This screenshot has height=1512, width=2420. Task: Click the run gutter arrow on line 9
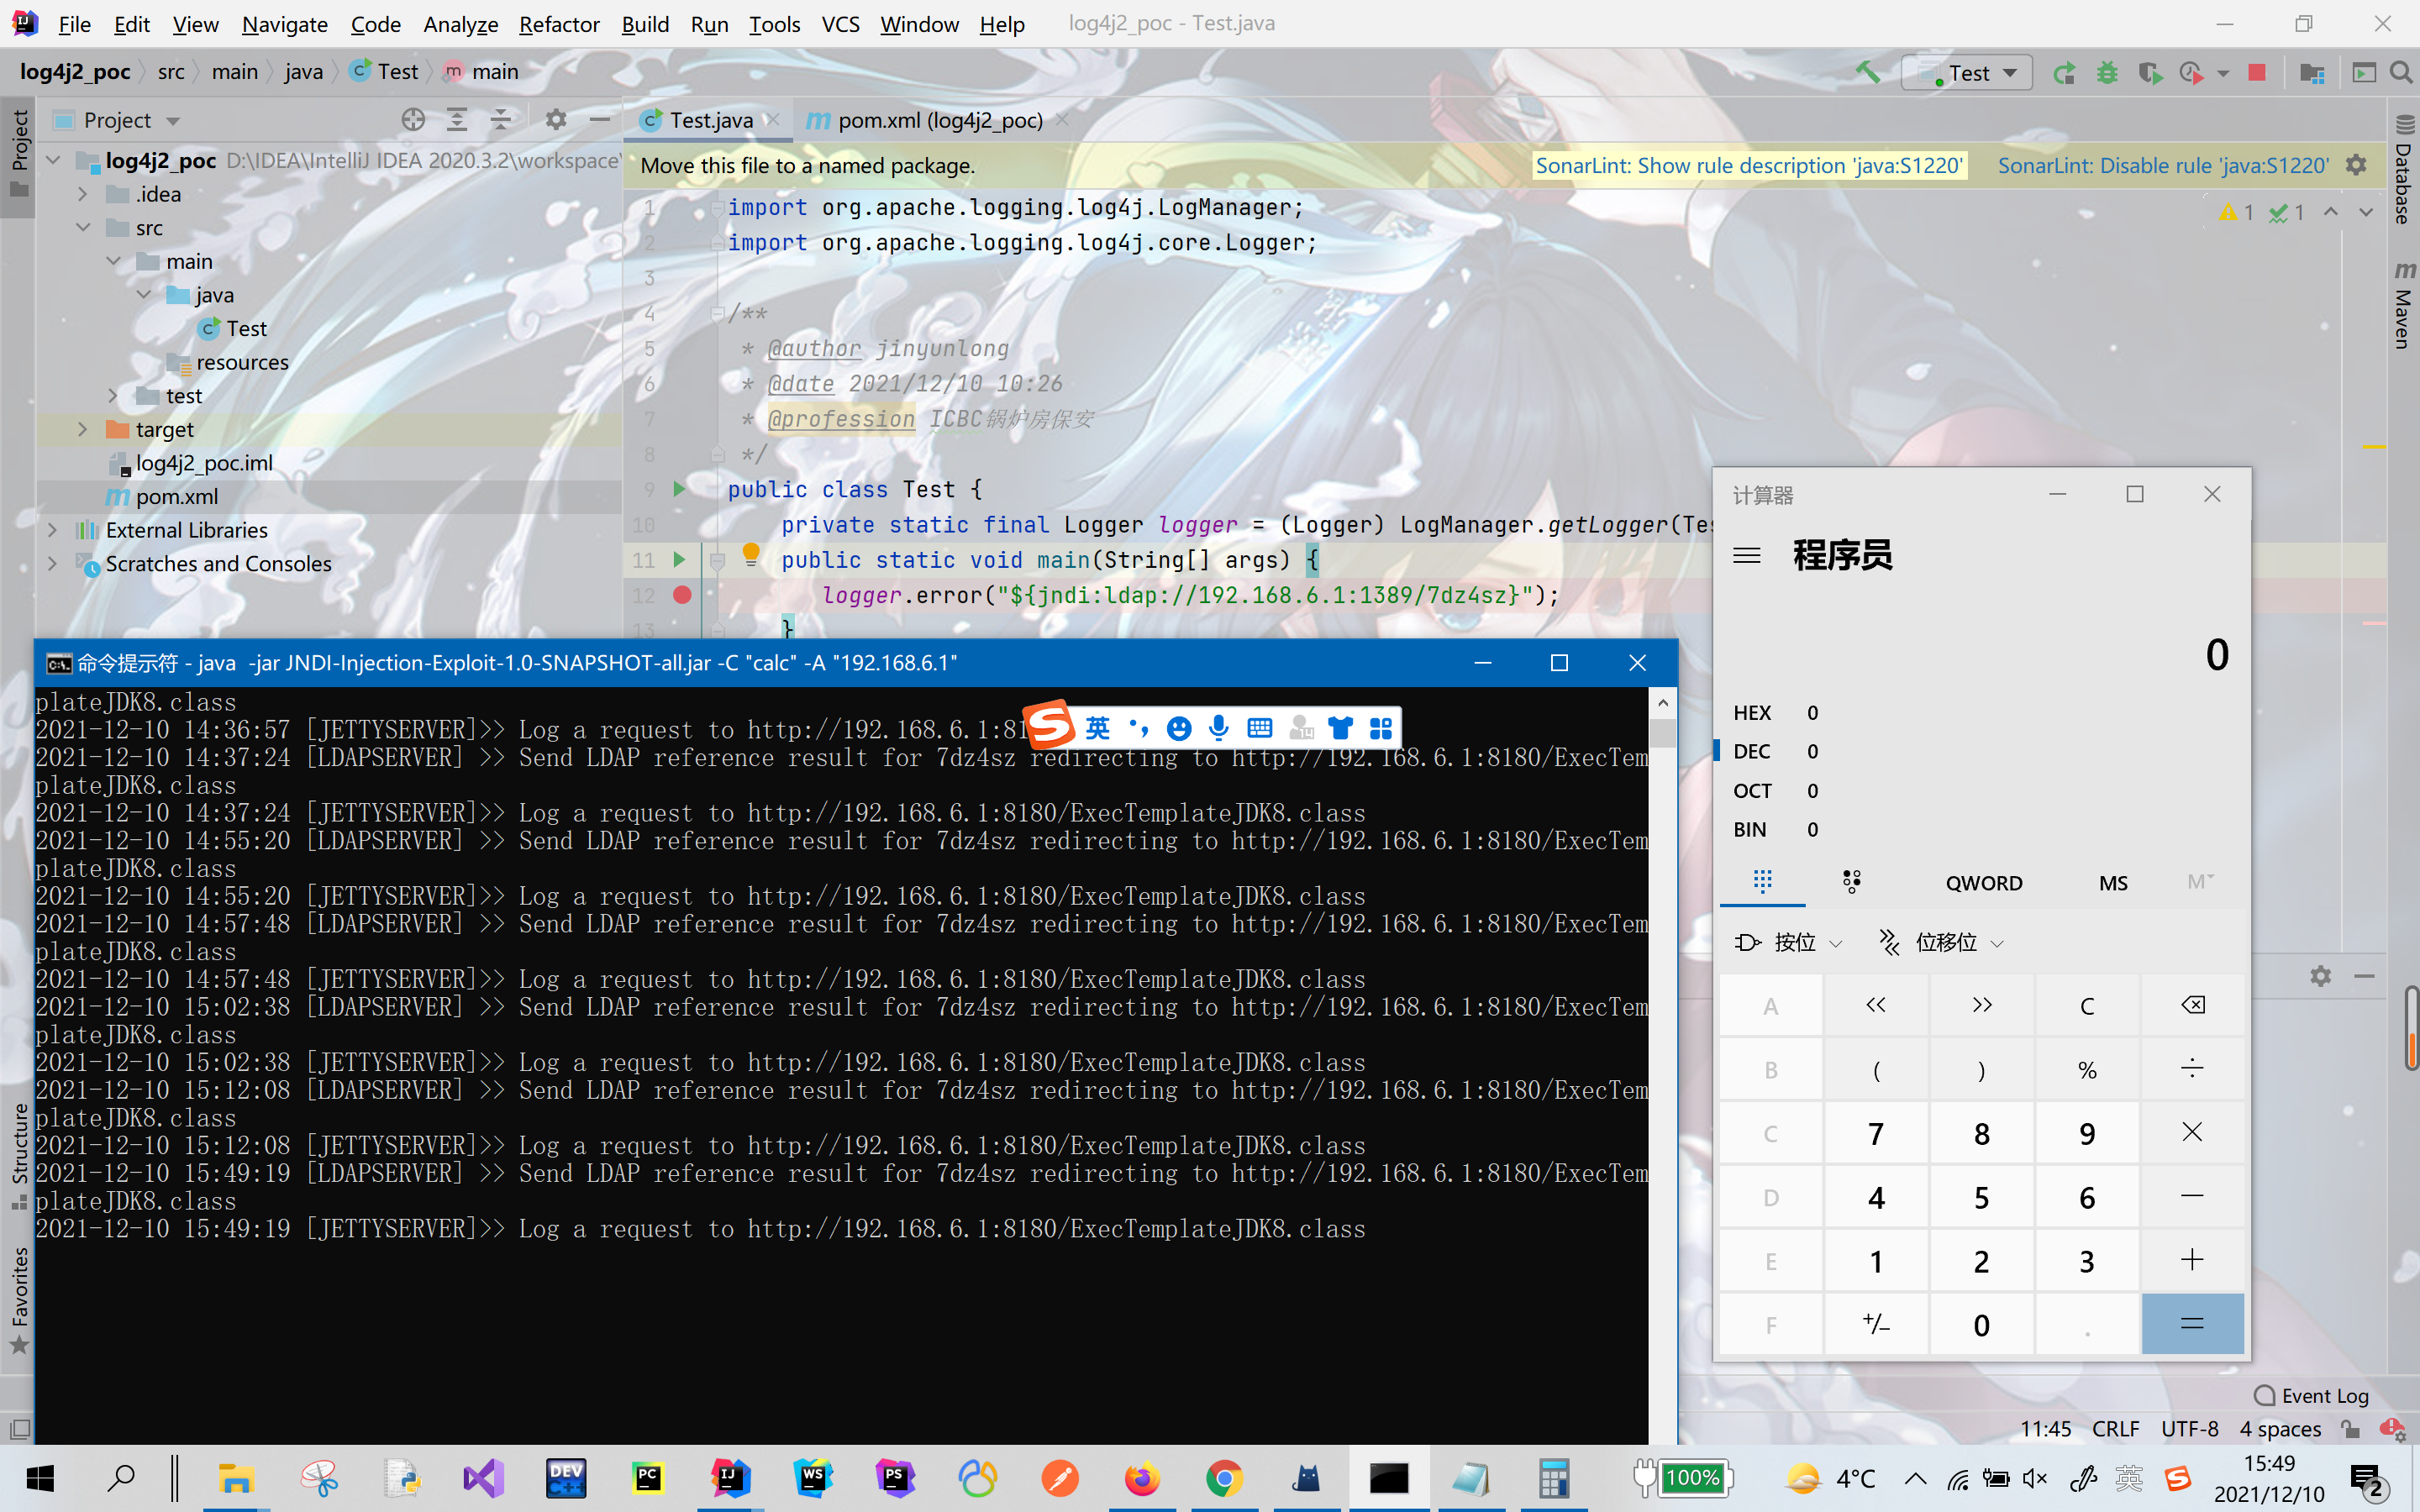pos(679,489)
